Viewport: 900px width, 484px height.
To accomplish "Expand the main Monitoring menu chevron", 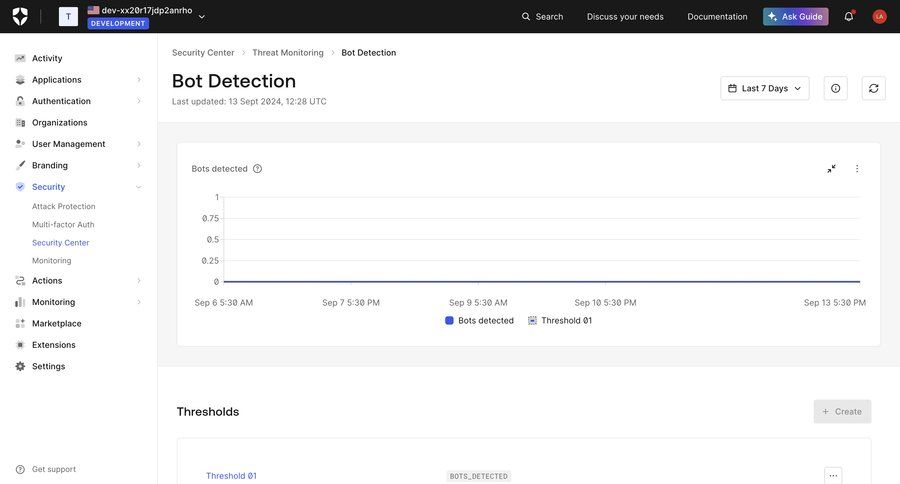I will click(x=139, y=302).
